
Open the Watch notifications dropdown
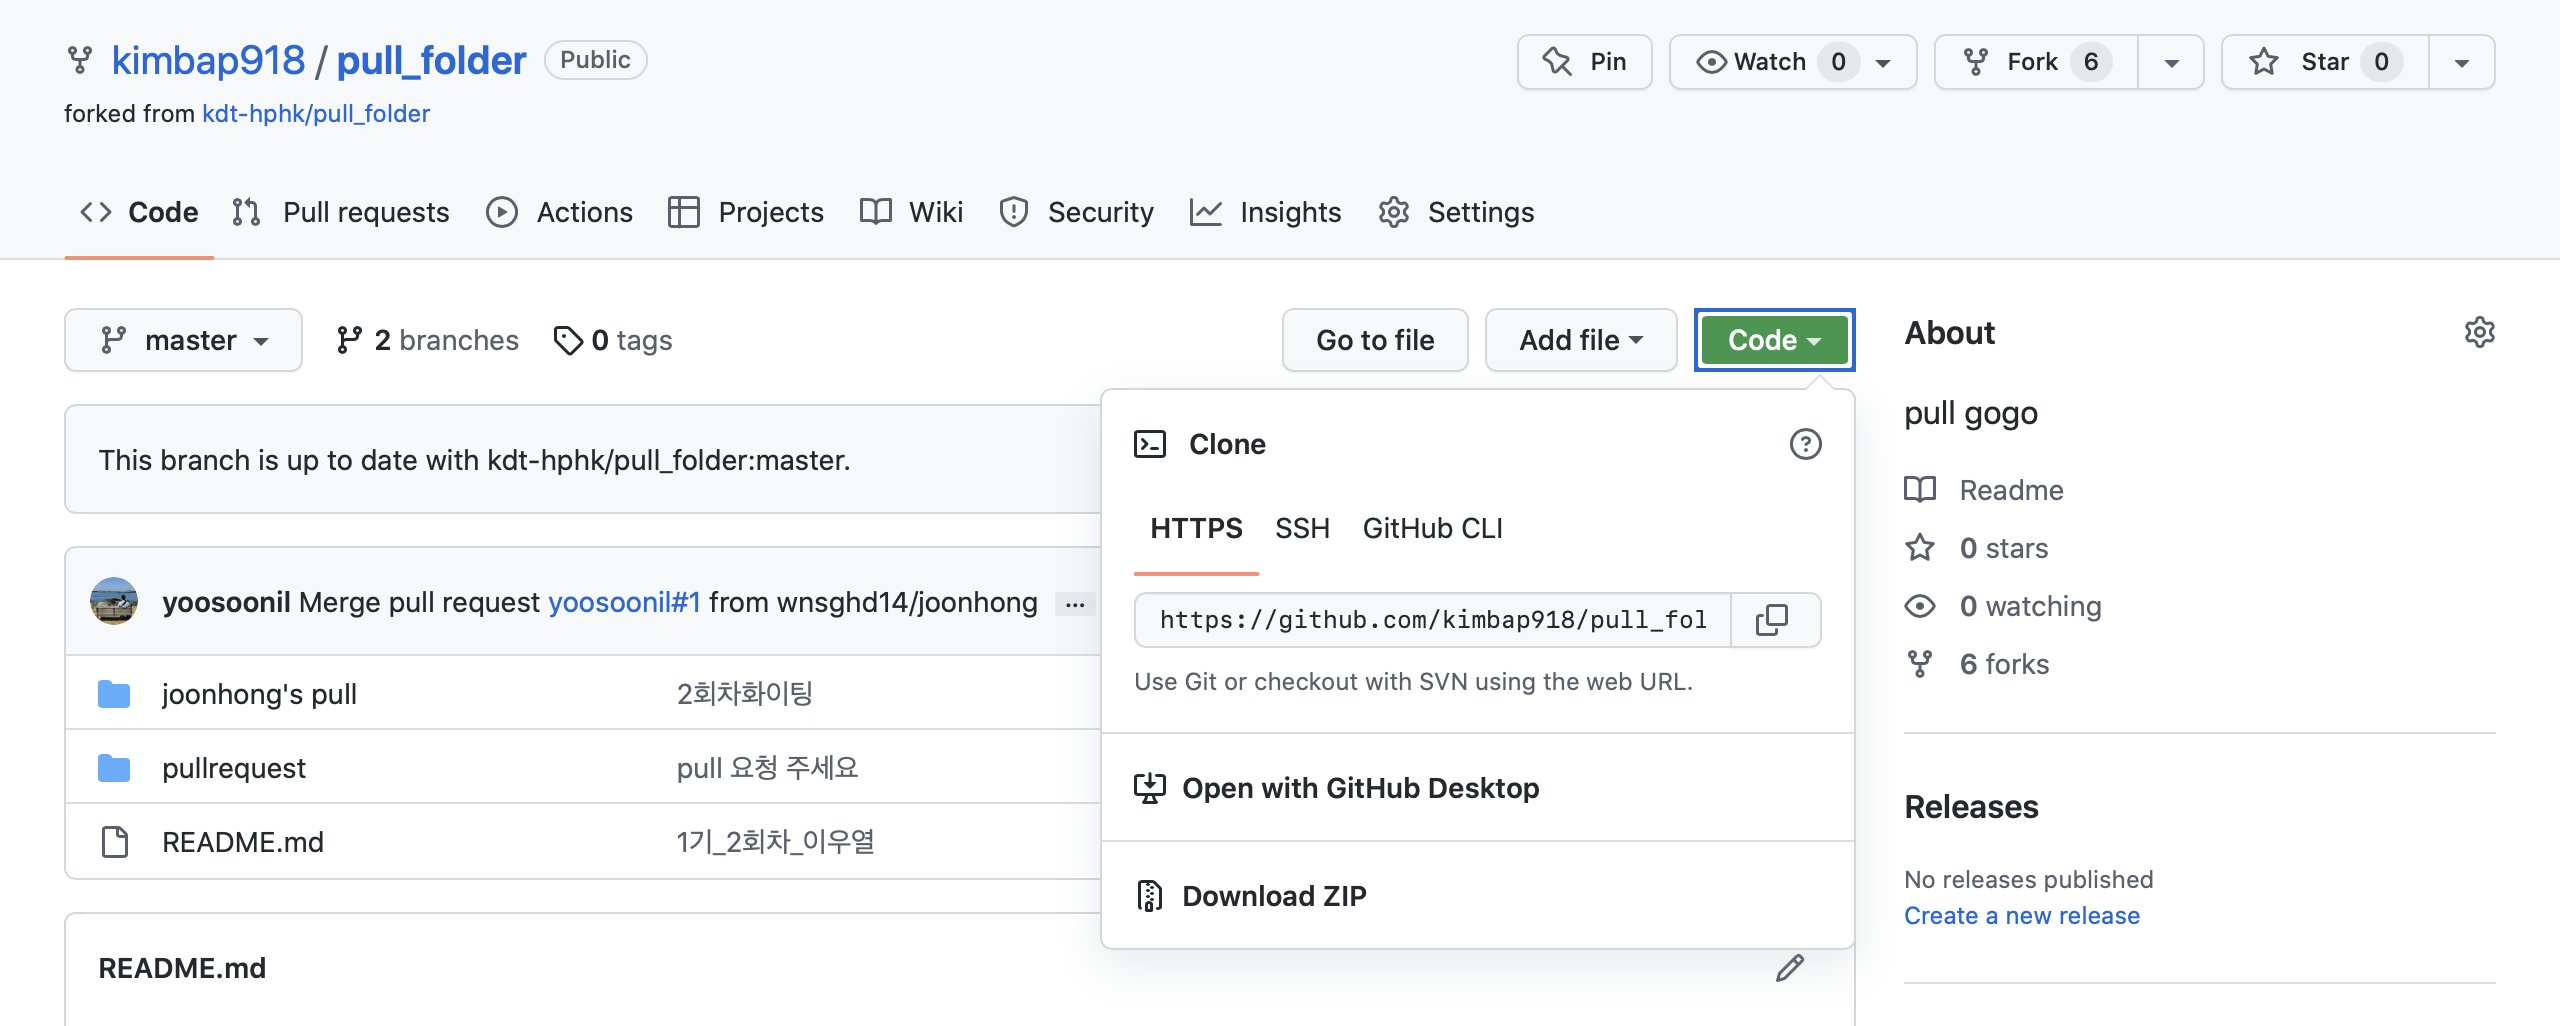[1792, 62]
